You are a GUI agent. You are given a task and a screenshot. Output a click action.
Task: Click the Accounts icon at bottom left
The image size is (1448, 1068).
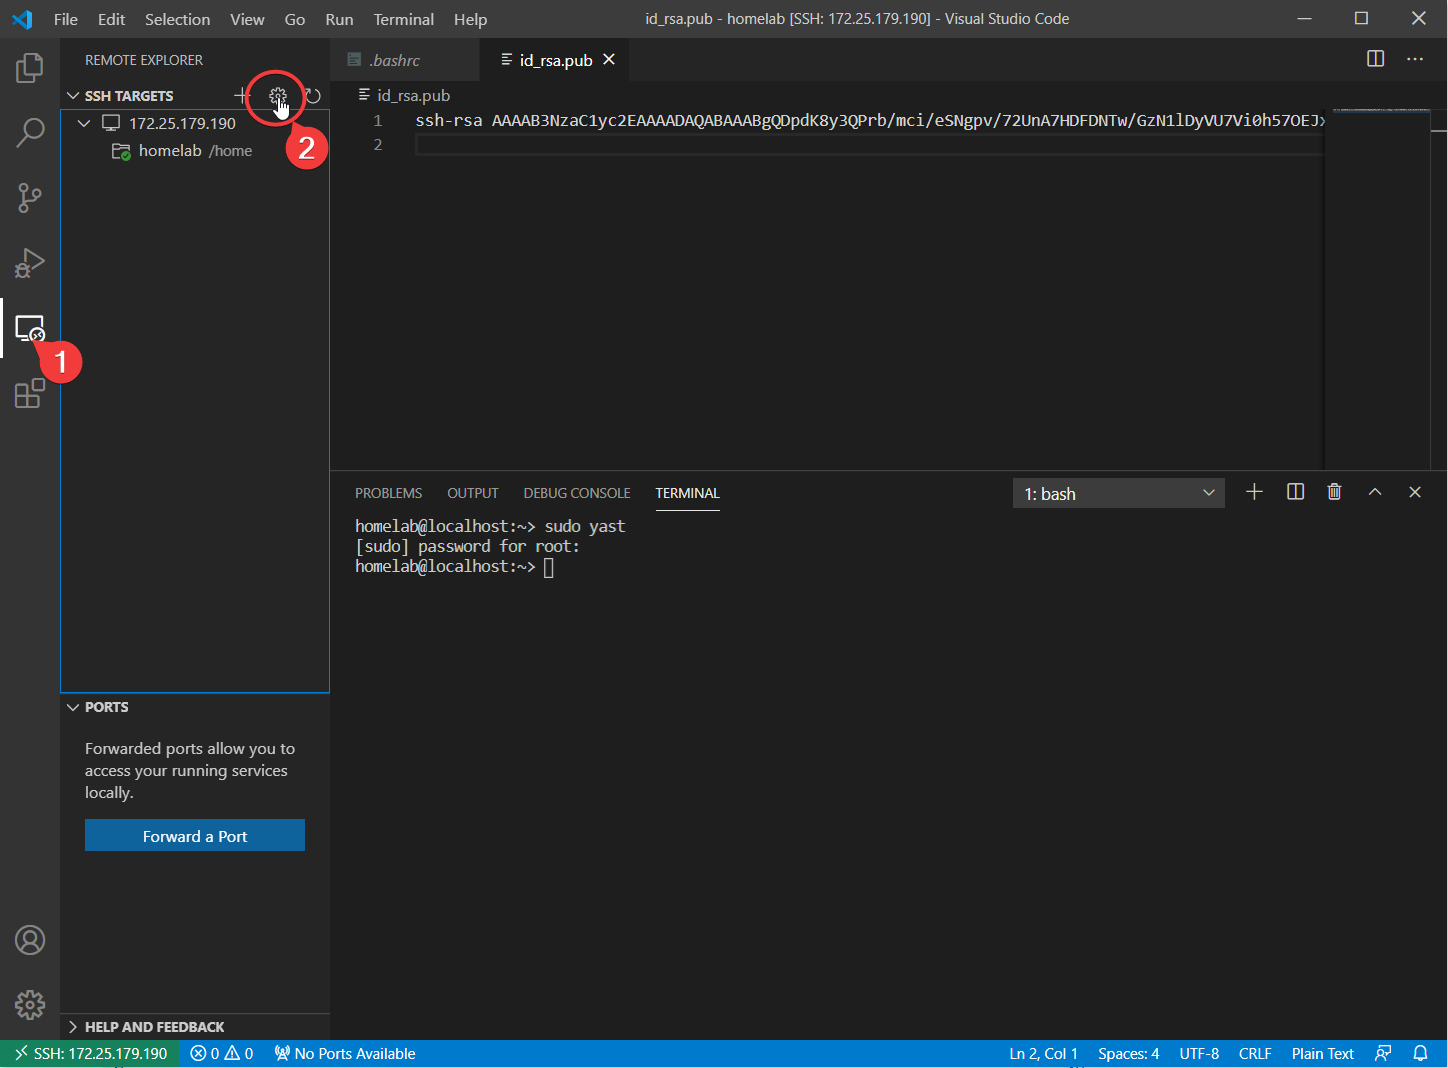tap(30, 940)
